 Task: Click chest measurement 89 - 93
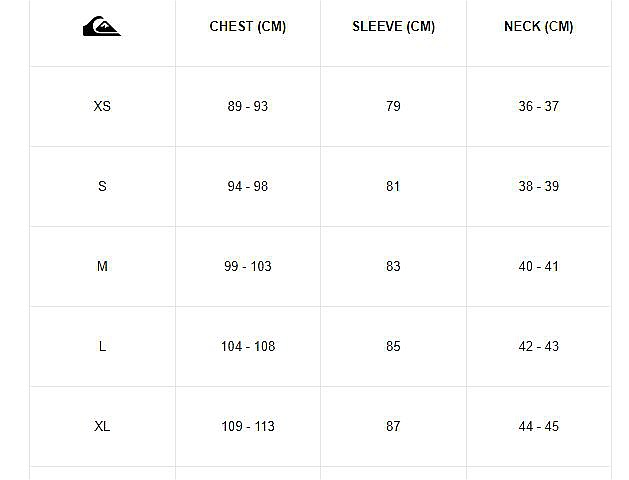tap(247, 106)
